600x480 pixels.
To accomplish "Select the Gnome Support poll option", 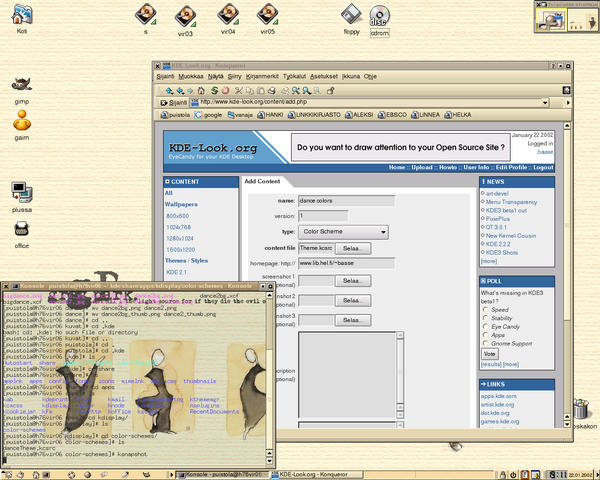I will click(x=486, y=343).
